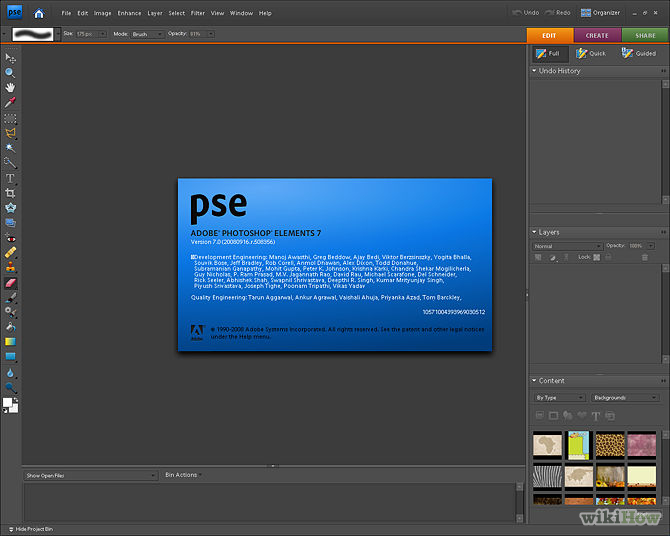Screen dimensions: 670x536
Task: Select the Red Eye Removal tool
Action: 10,238
